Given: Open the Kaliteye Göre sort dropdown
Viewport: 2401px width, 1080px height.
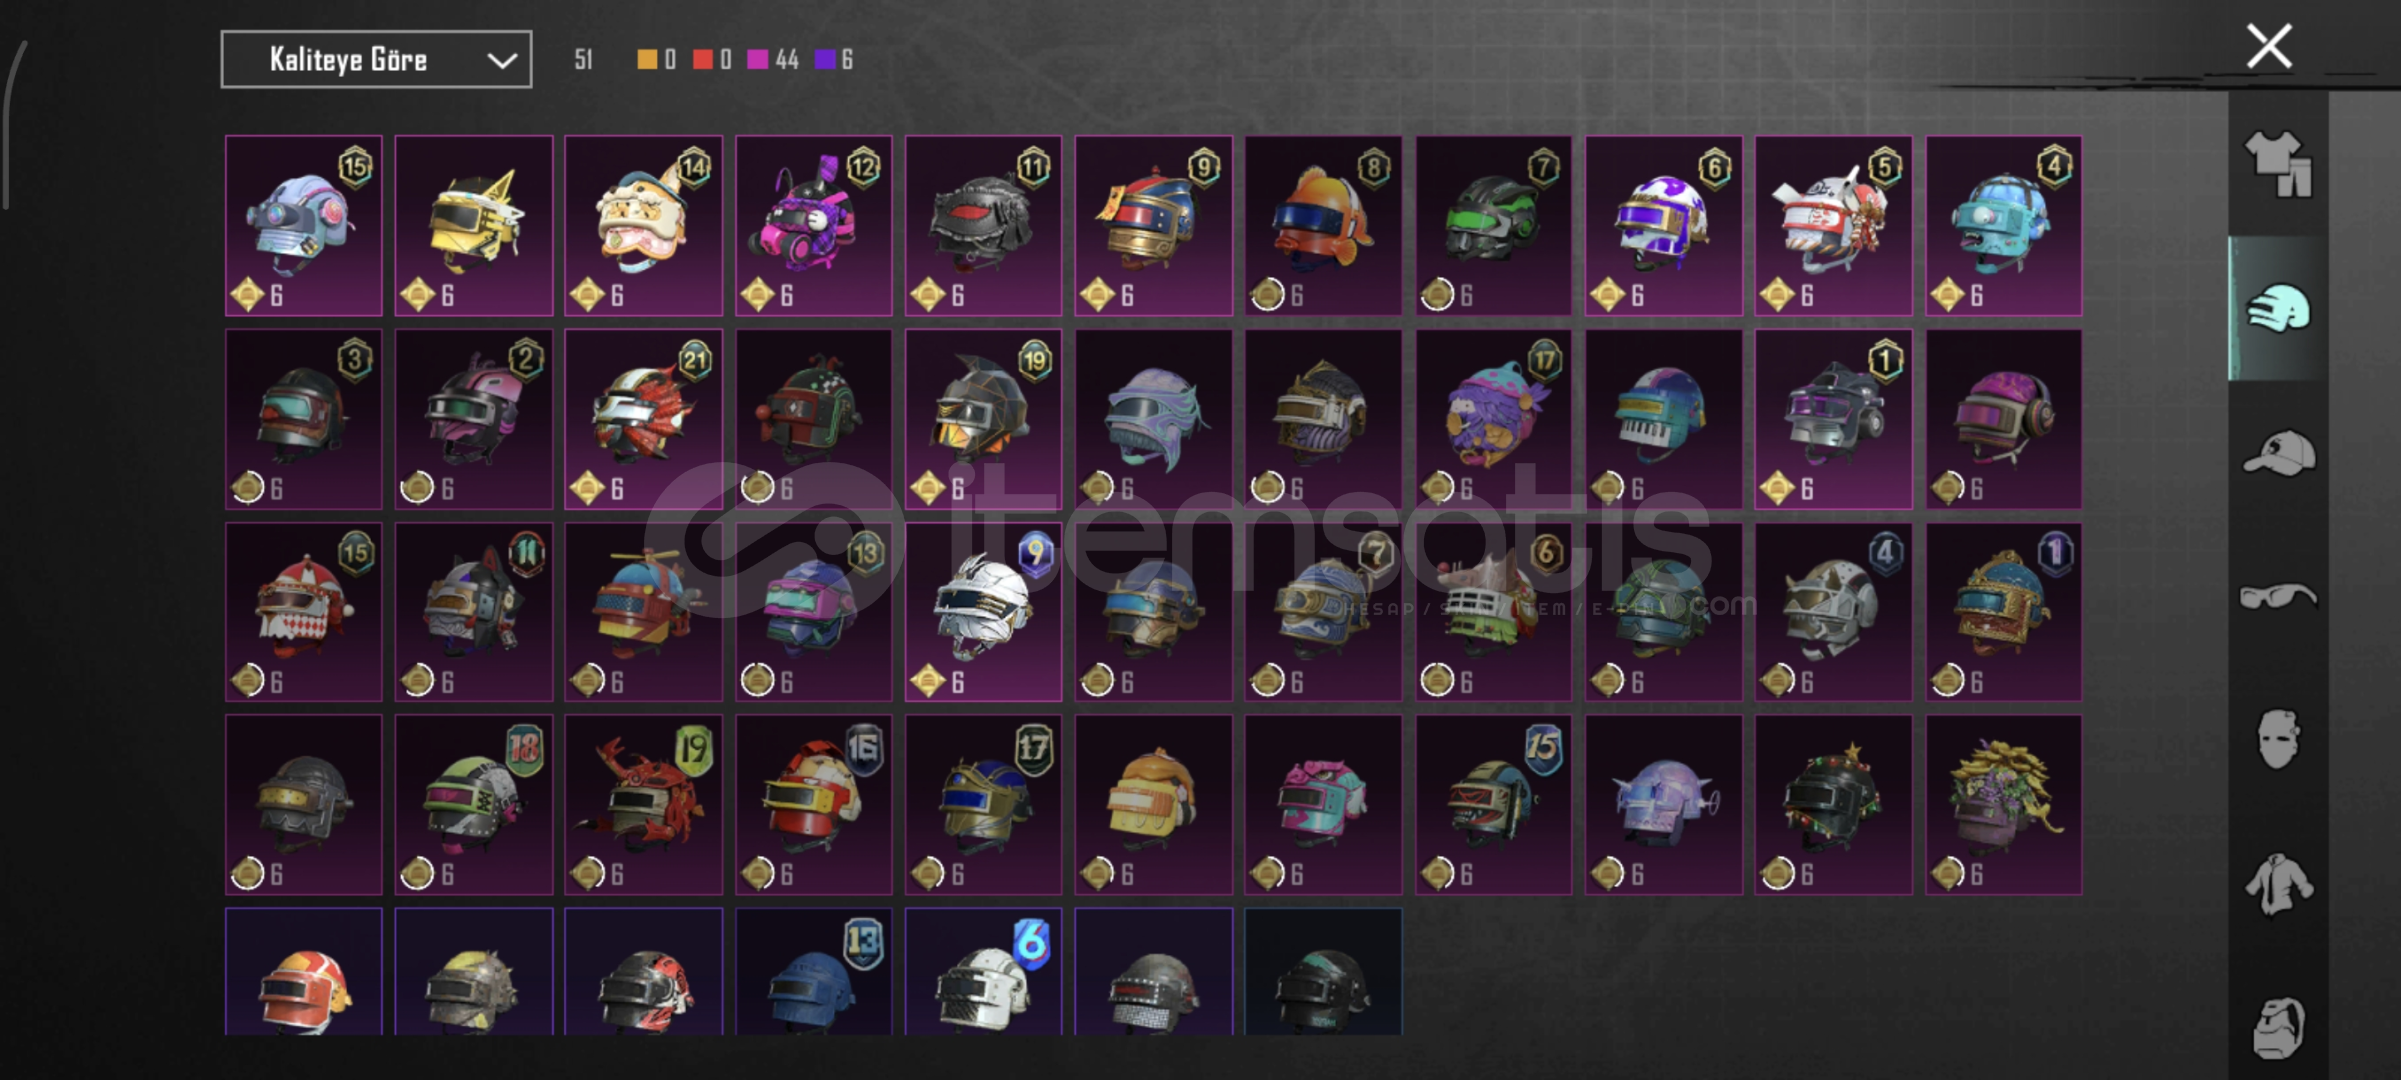Looking at the screenshot, I should [376, 60].
